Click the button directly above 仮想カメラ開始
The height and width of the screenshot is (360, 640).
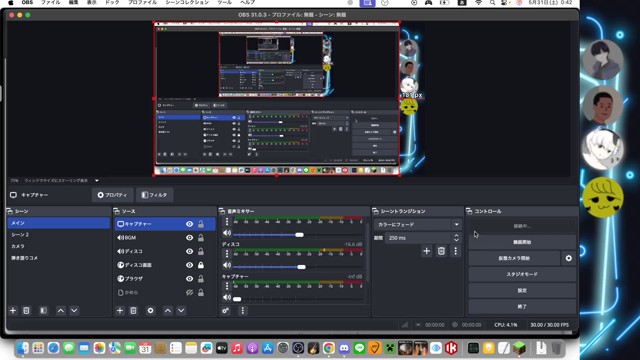tap(522, 242)
